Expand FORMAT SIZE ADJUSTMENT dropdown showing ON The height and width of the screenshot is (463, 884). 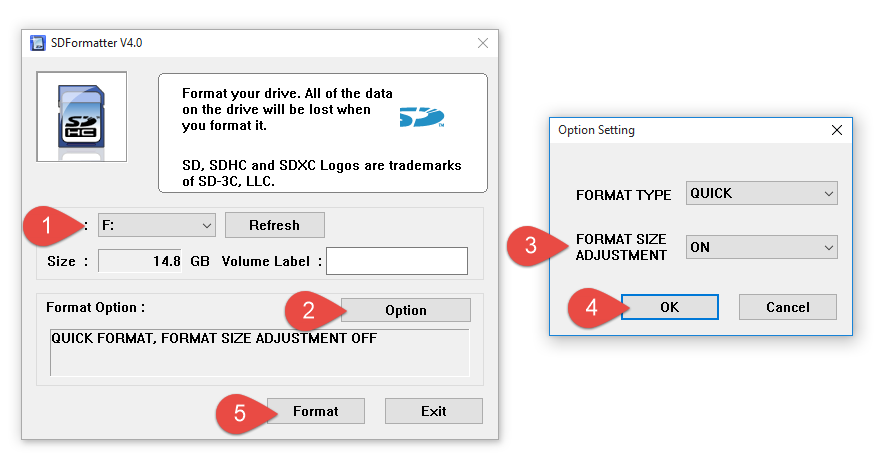pos(762,247)
